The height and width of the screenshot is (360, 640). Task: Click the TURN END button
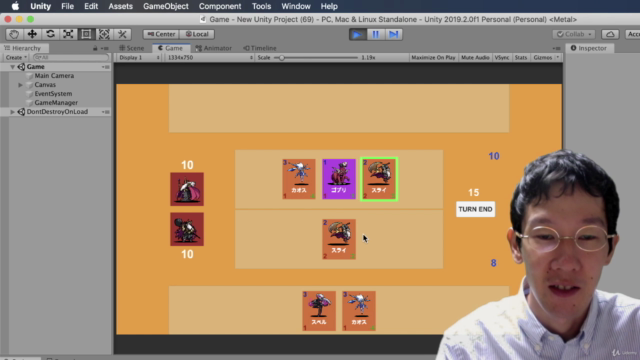(x=476, y=209)
